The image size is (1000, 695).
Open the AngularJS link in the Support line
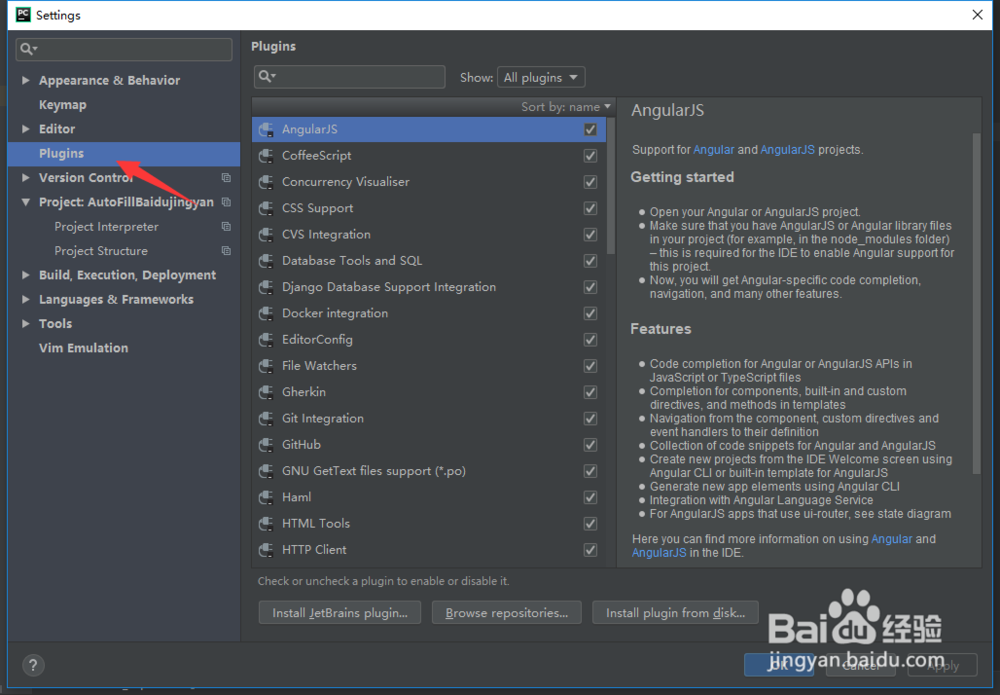point(788,150)
